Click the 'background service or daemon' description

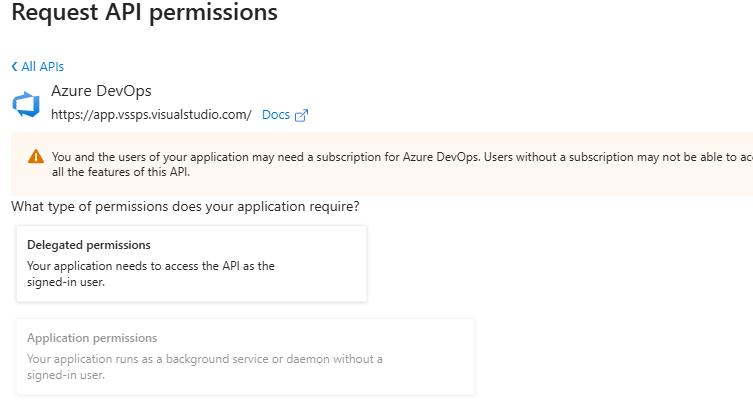(x=205, y=359)
